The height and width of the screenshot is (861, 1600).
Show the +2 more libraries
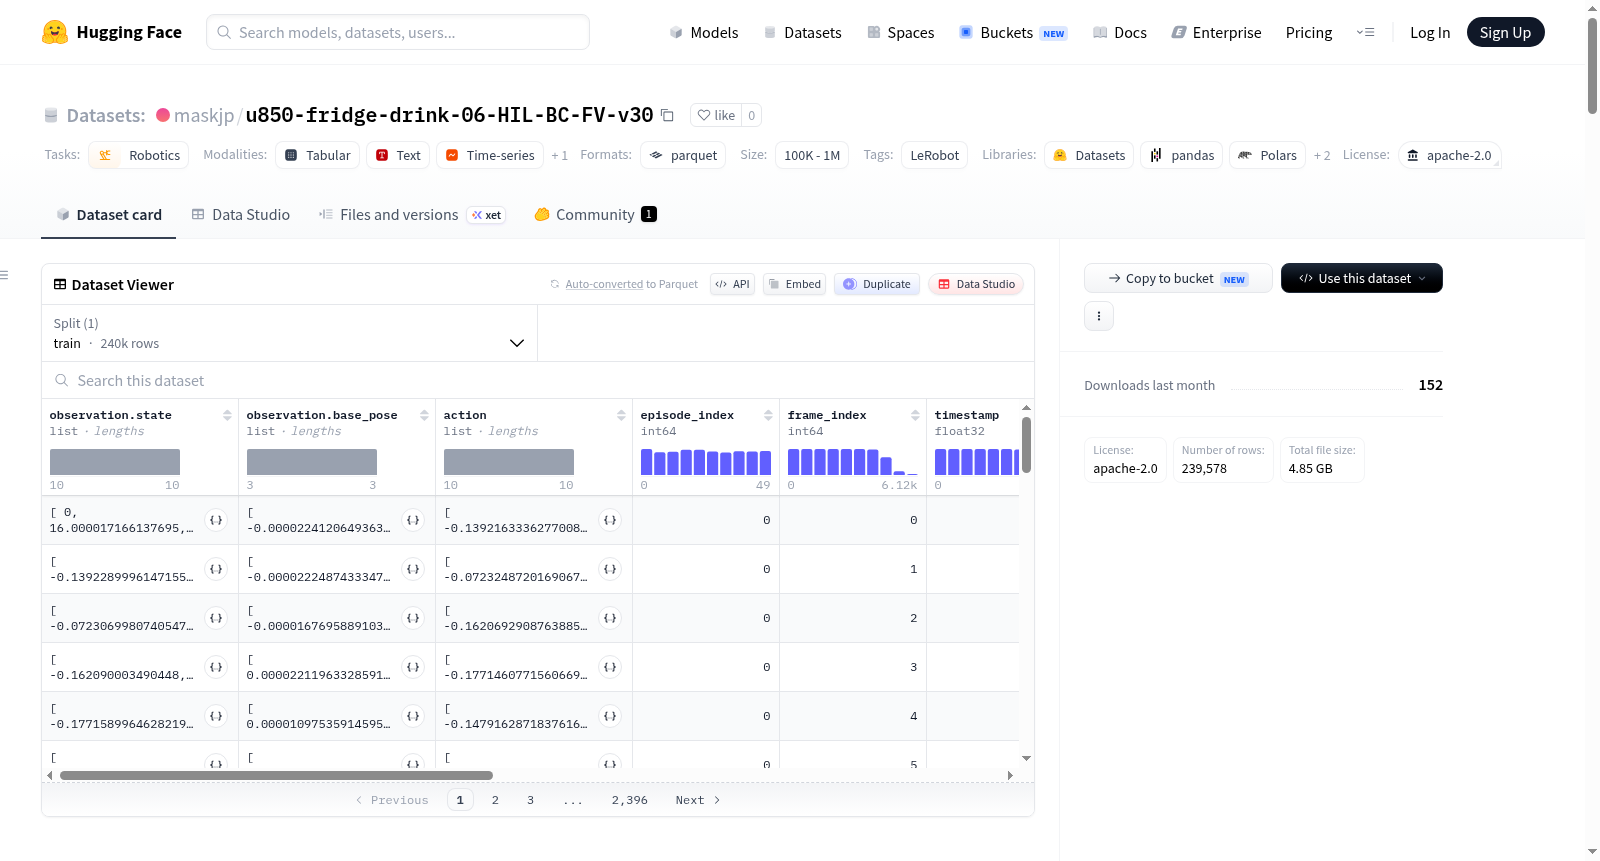pos(1322,155)
